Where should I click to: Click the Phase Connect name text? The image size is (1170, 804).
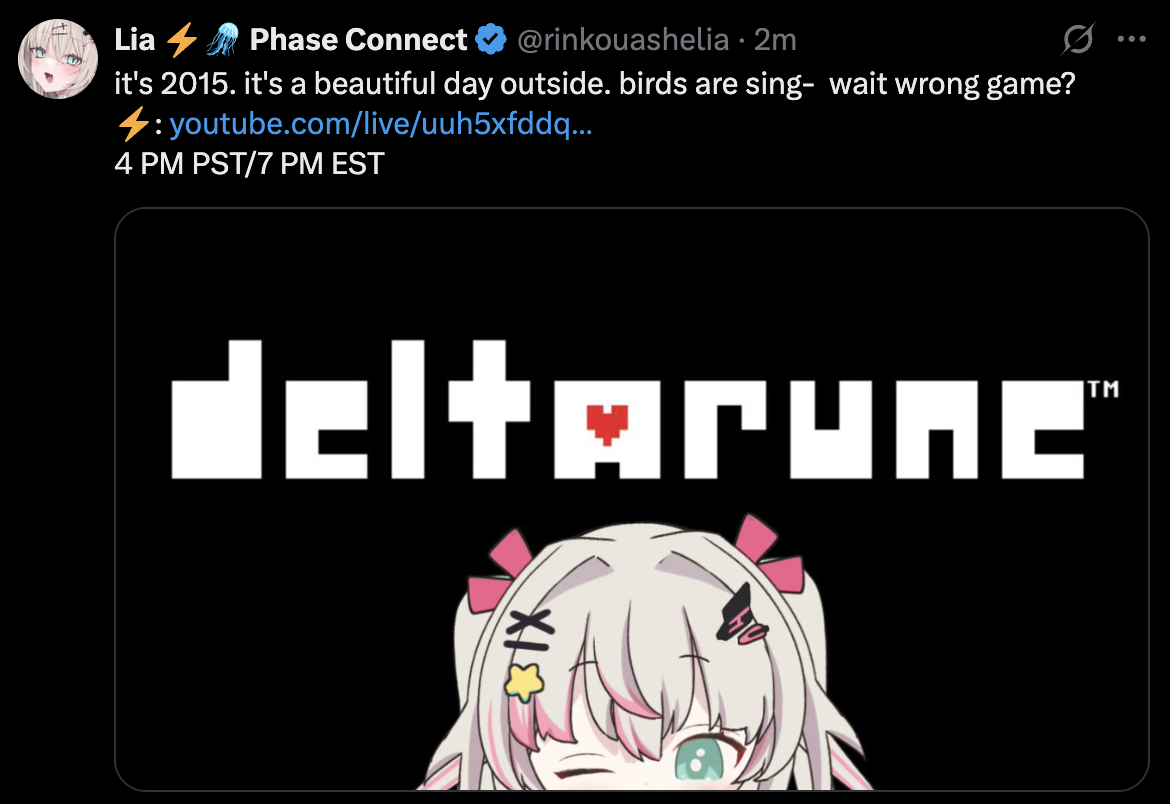point(358,40)
